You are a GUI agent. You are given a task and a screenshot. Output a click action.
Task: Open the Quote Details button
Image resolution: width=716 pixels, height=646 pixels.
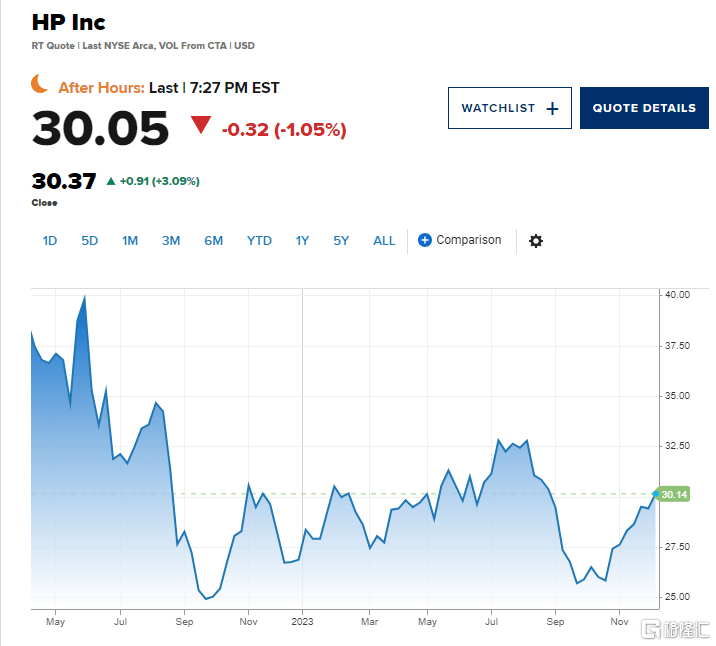(x=644, y=108)
